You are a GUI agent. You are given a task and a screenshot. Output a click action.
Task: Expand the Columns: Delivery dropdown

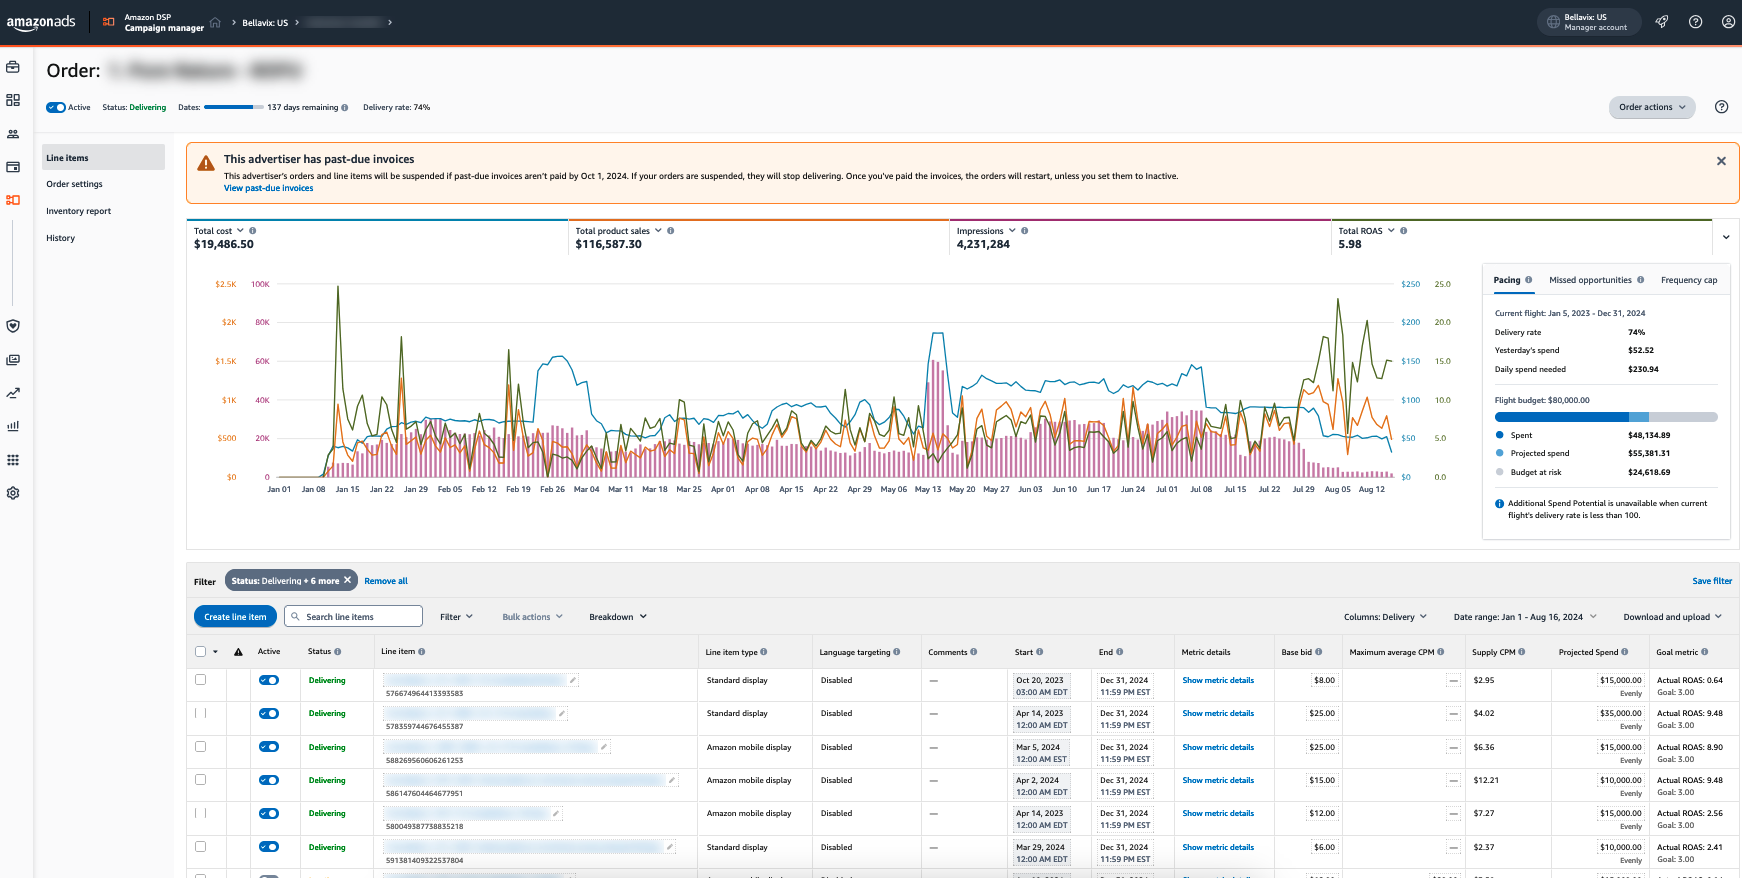pos(1385,617)
